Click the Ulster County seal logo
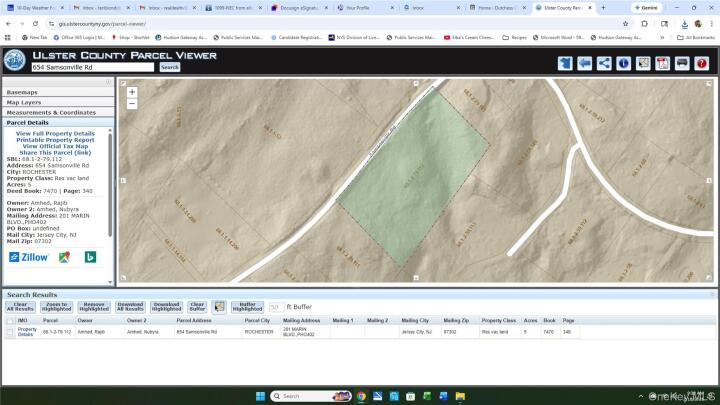Viewport: 720px width, 405px height. pos(15,60)
